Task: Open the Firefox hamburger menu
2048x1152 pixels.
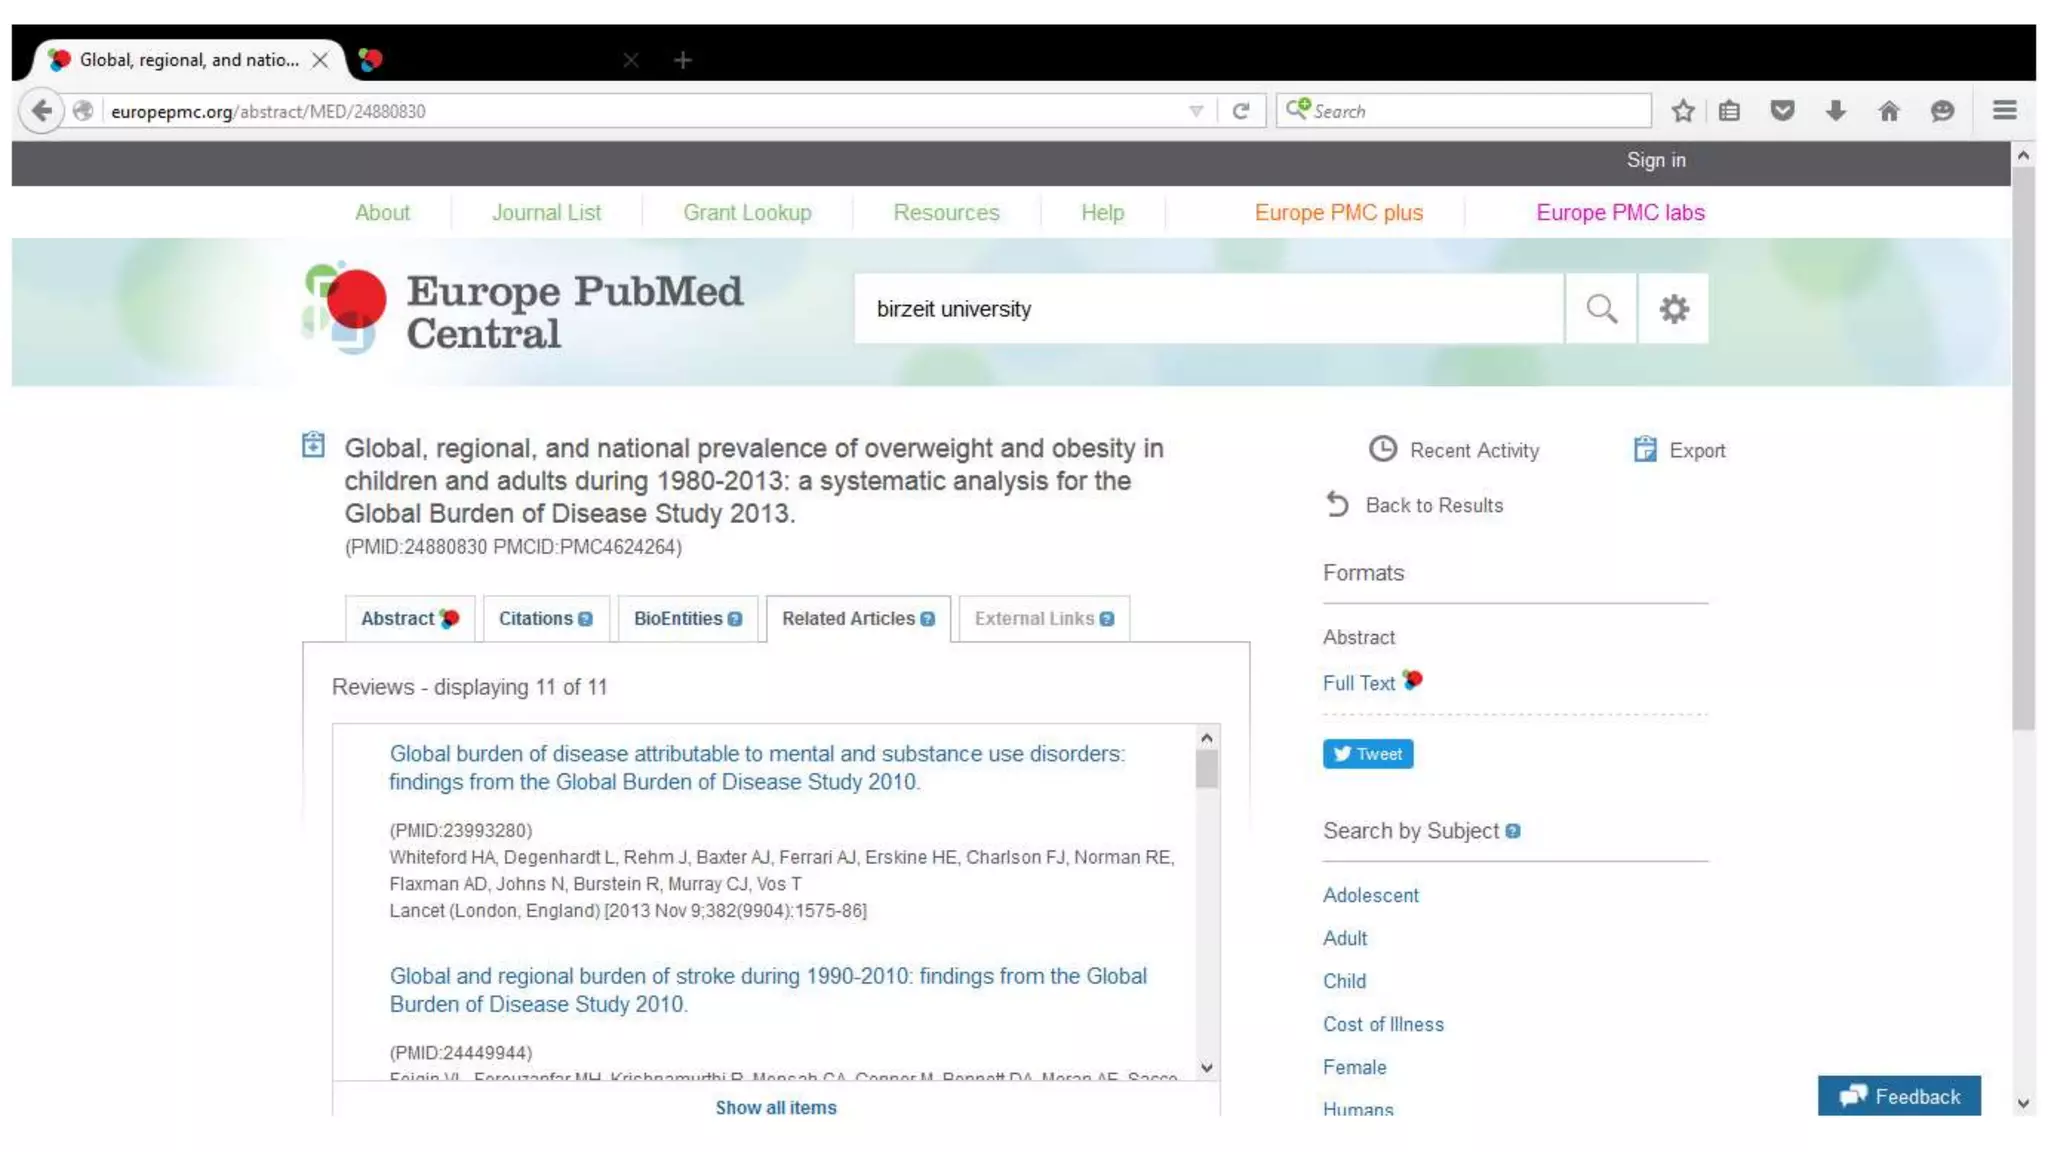Action: click(x=2004, y=111)
